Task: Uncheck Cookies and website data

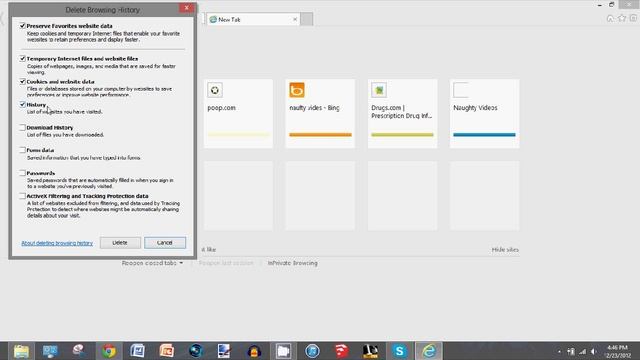Action: pos(22,82)
